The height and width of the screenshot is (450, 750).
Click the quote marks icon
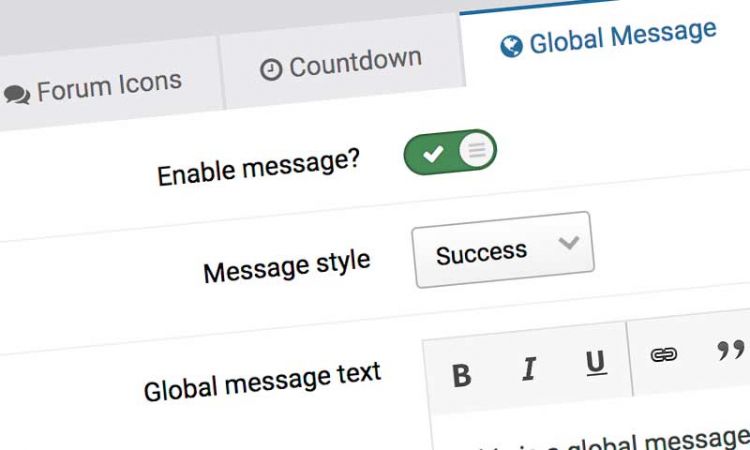[x=731, y=350]
